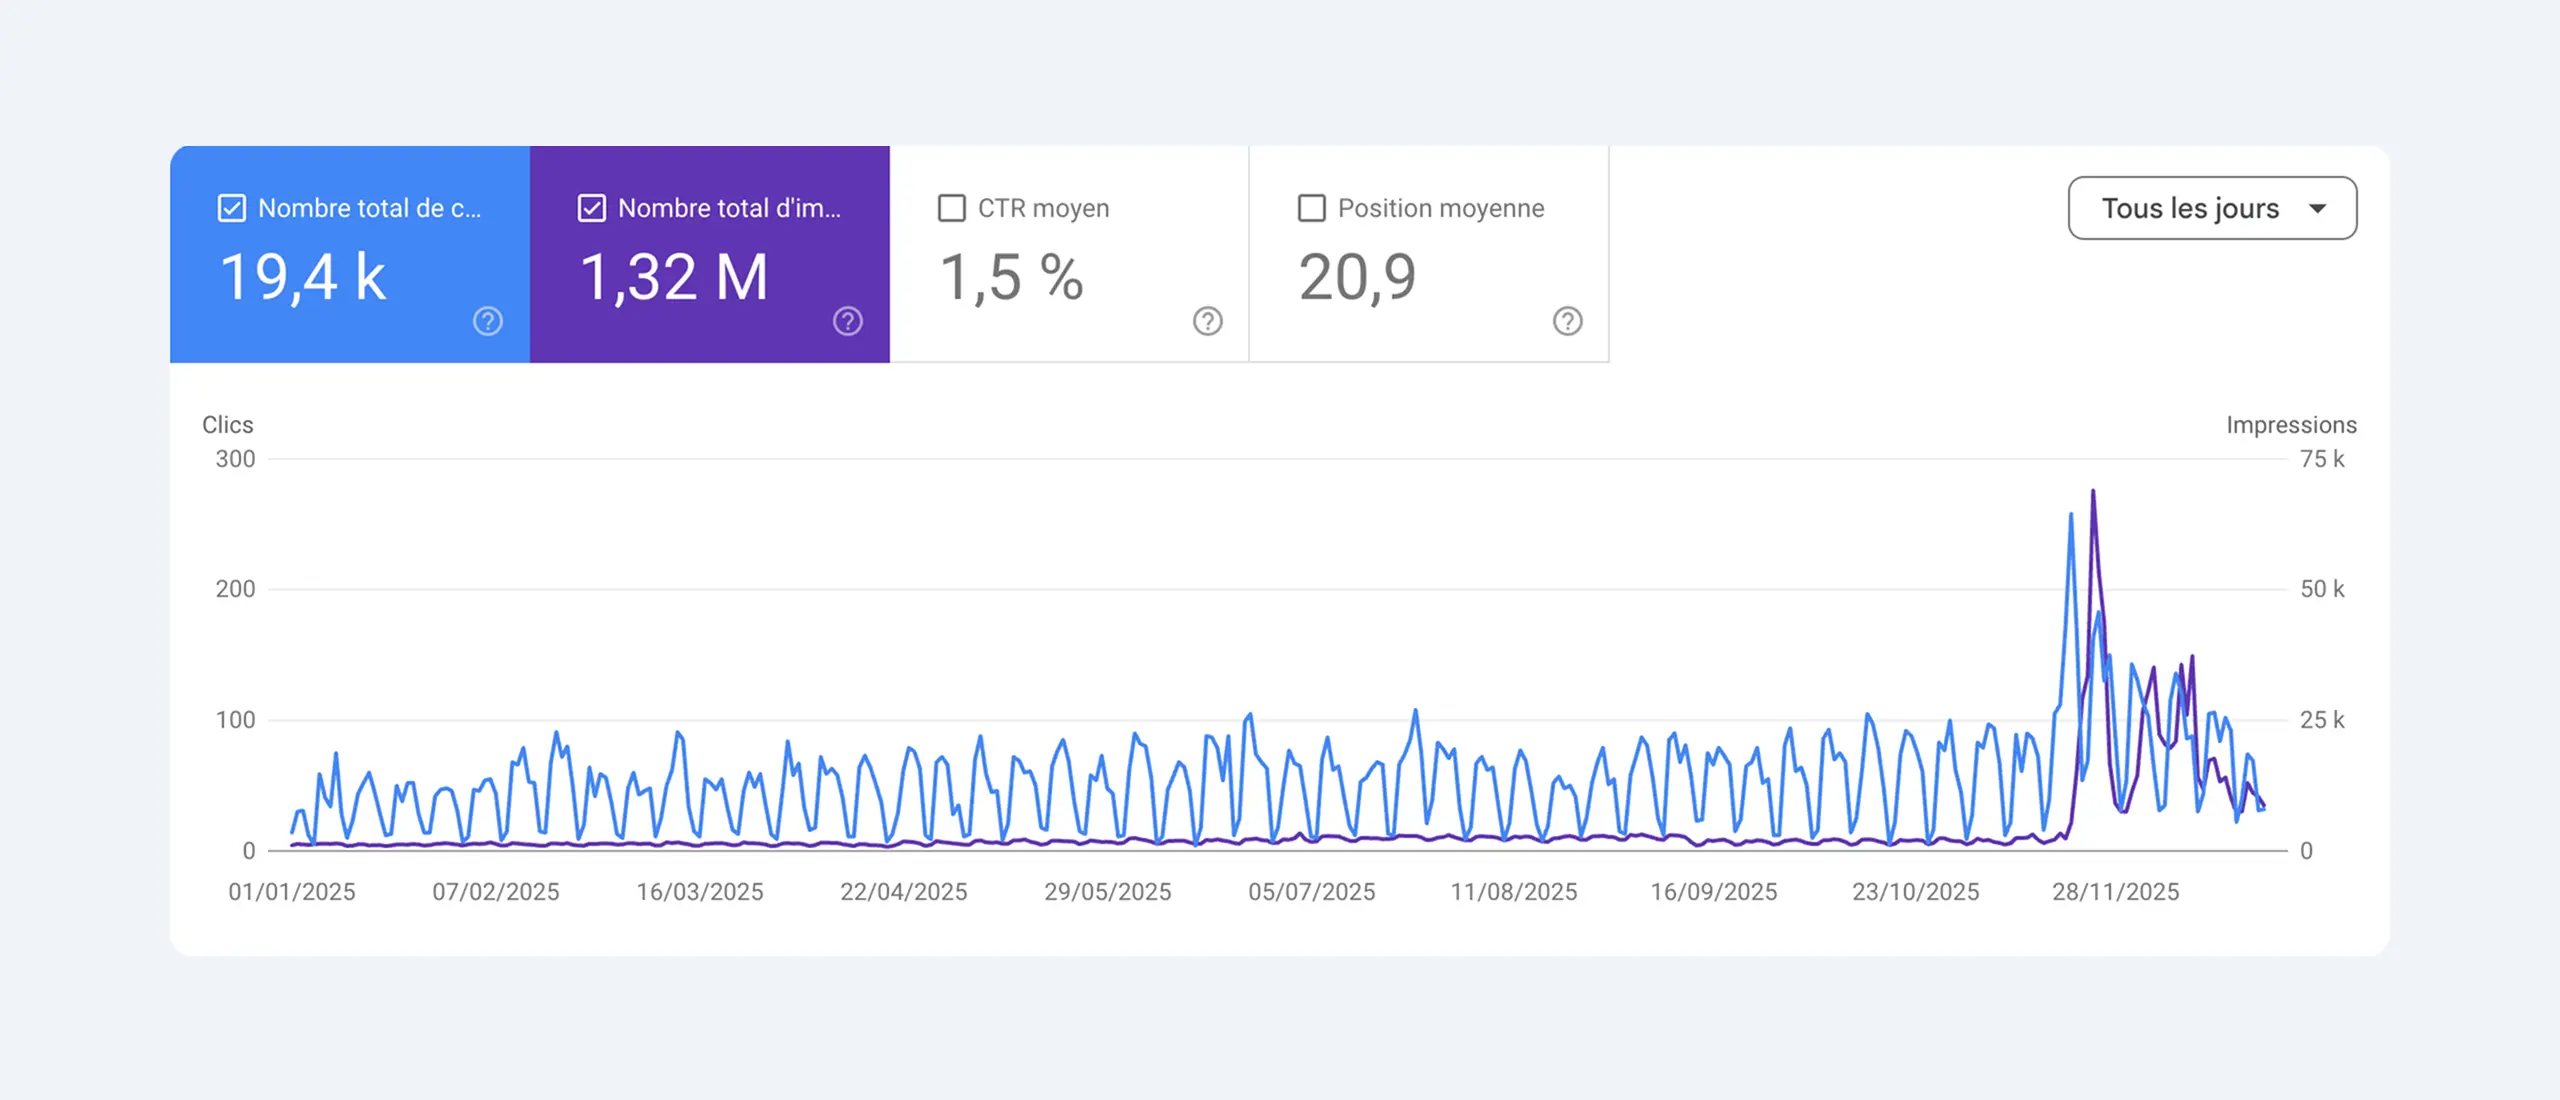2560x1100 pixels.
Task: Click the purple impressions peak on chart
Action: pos(2093,493)
